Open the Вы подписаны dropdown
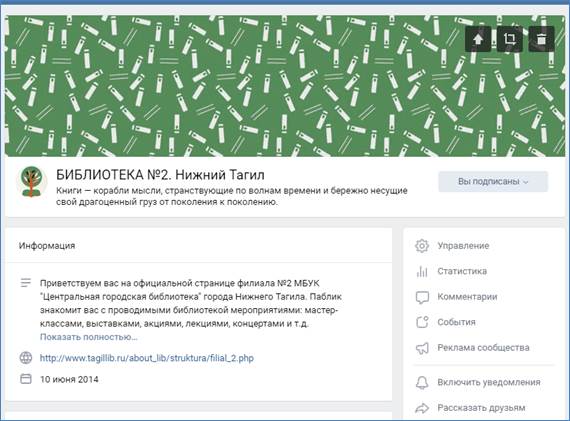The width and height of the screenshot is (570, 421). pyautogui.click(x=493, y=181)
